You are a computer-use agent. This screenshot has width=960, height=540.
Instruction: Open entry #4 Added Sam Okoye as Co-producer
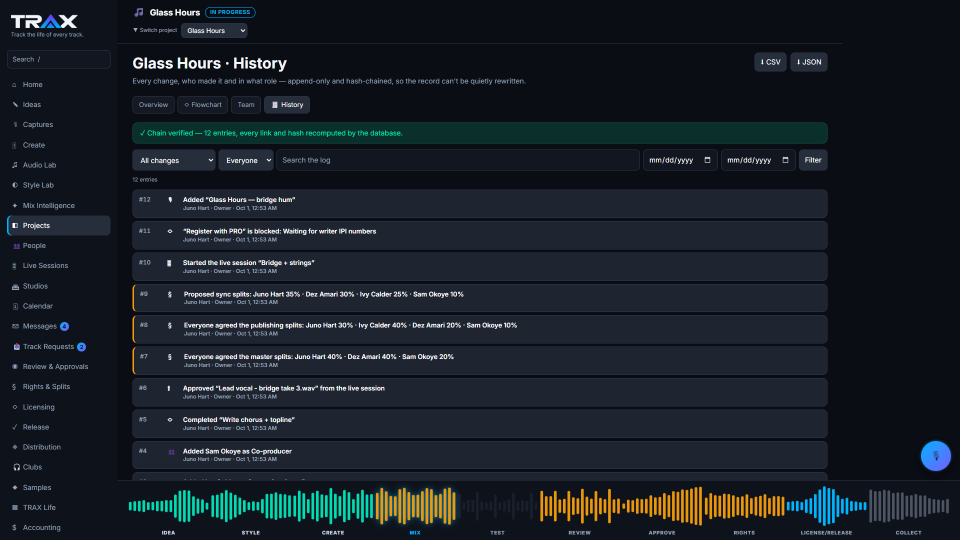point(479,455)
